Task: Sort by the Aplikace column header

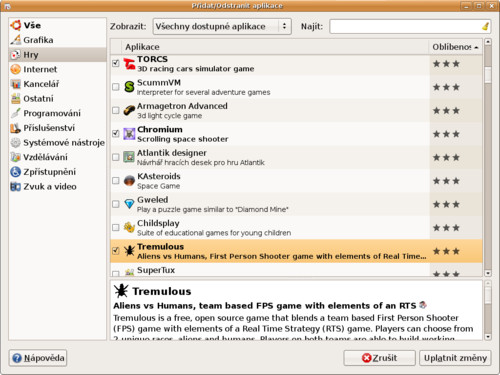Action: point(275,47)
